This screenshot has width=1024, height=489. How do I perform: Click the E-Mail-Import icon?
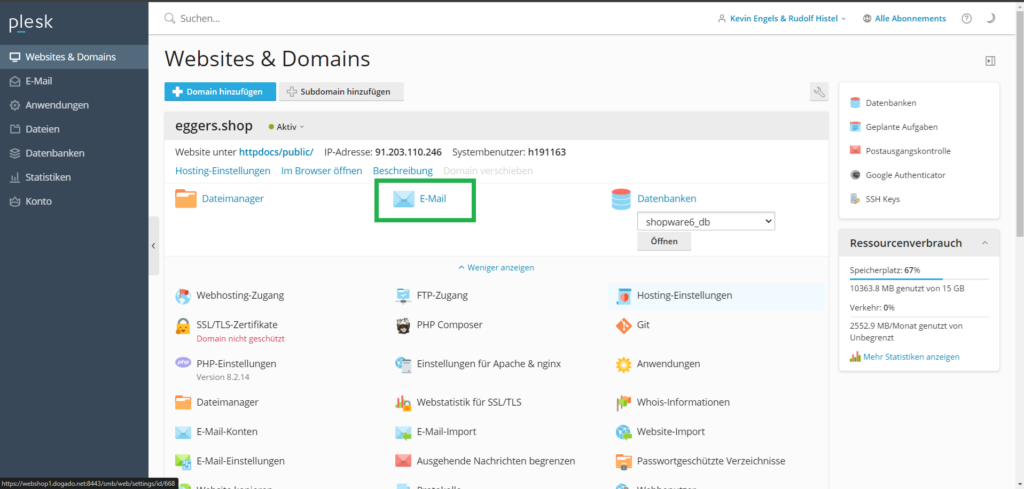point(403,432)
